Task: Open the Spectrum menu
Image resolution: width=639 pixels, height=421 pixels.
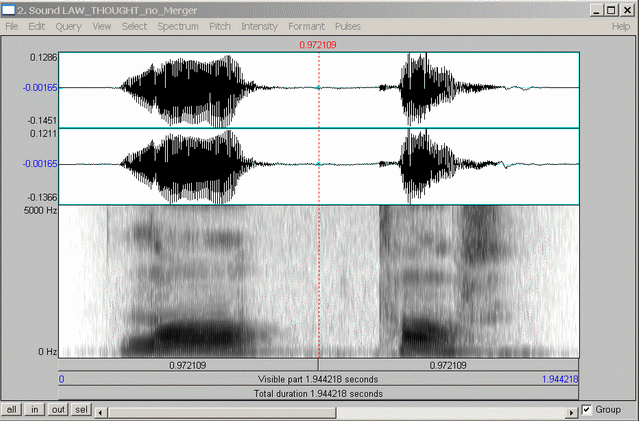Action: tap(176, 26)
